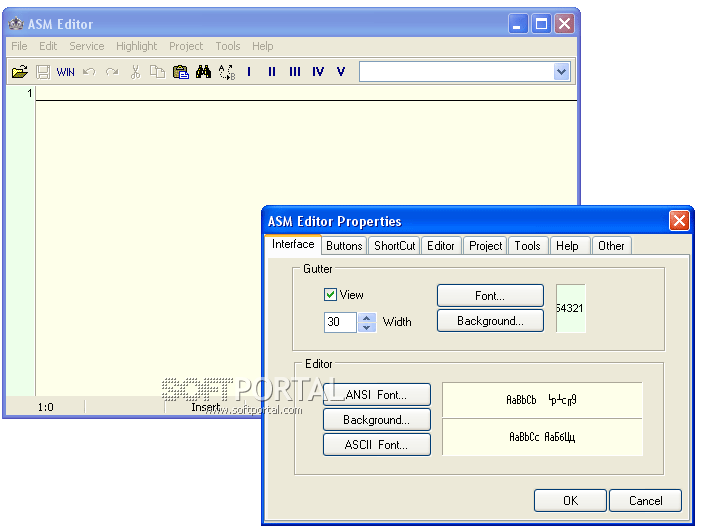Click the Roman numeral III toolbar button
This screenshot has height=531, width=701.
295,72
